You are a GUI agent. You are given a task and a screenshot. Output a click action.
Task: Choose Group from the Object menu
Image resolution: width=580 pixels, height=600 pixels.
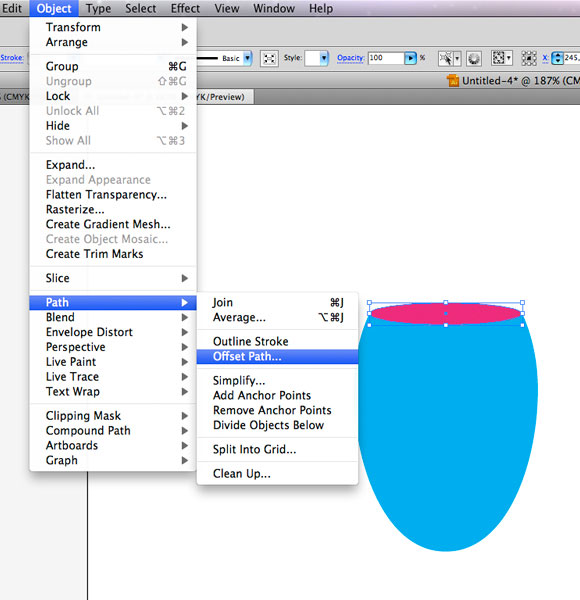(x=113, y=66)
